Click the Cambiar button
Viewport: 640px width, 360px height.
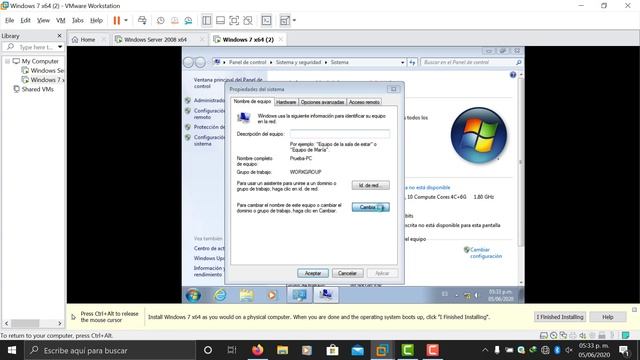coord(371,207)
